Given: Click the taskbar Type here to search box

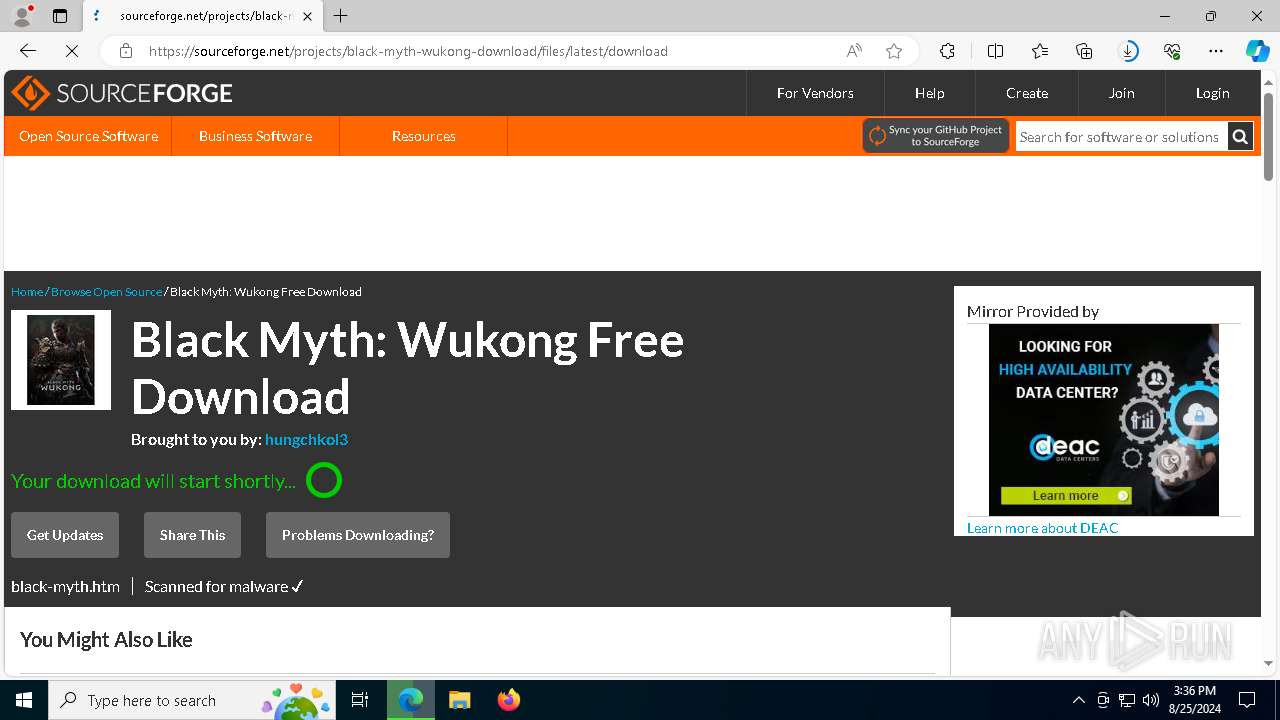Looking at the screenshot, I should tap(192, 700).
